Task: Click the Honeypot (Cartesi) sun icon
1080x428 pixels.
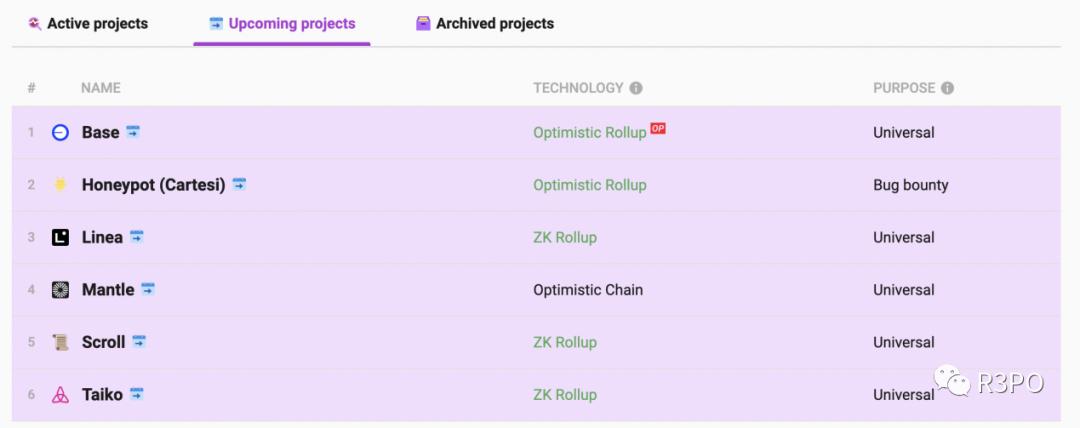Action: click(x=60, y=185)
